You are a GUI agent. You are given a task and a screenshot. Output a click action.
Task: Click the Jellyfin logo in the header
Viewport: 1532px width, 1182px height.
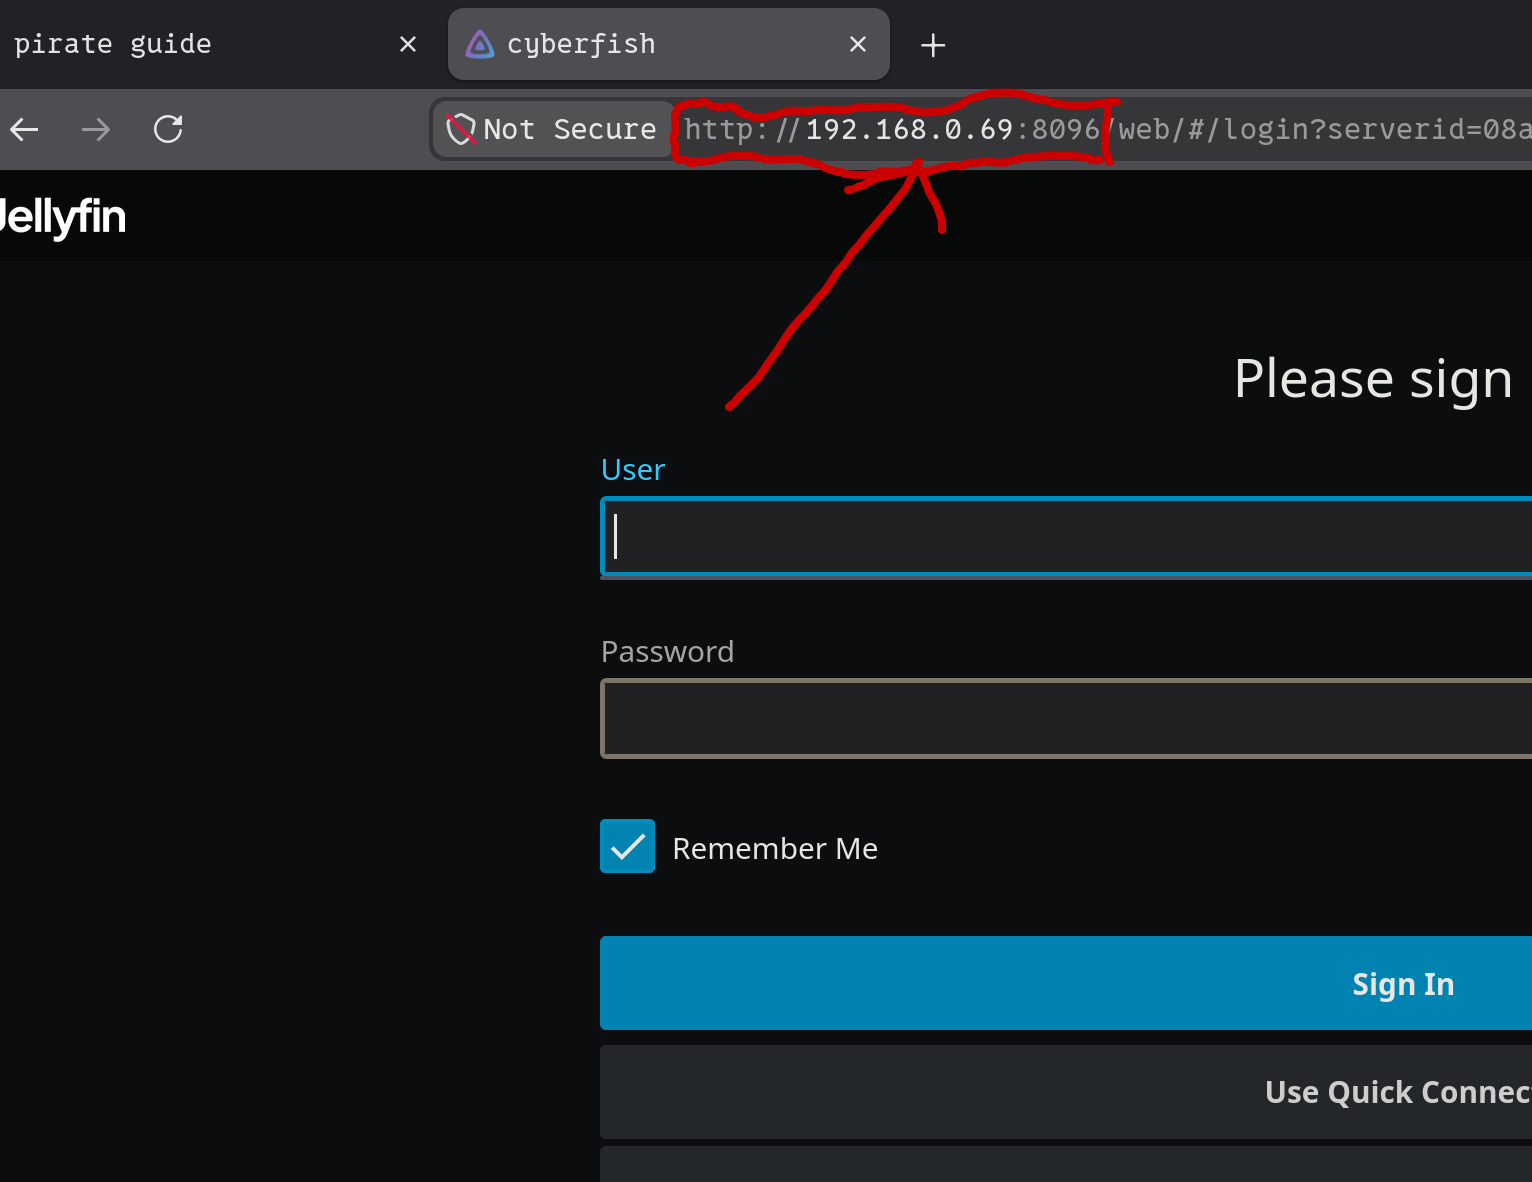62,217
